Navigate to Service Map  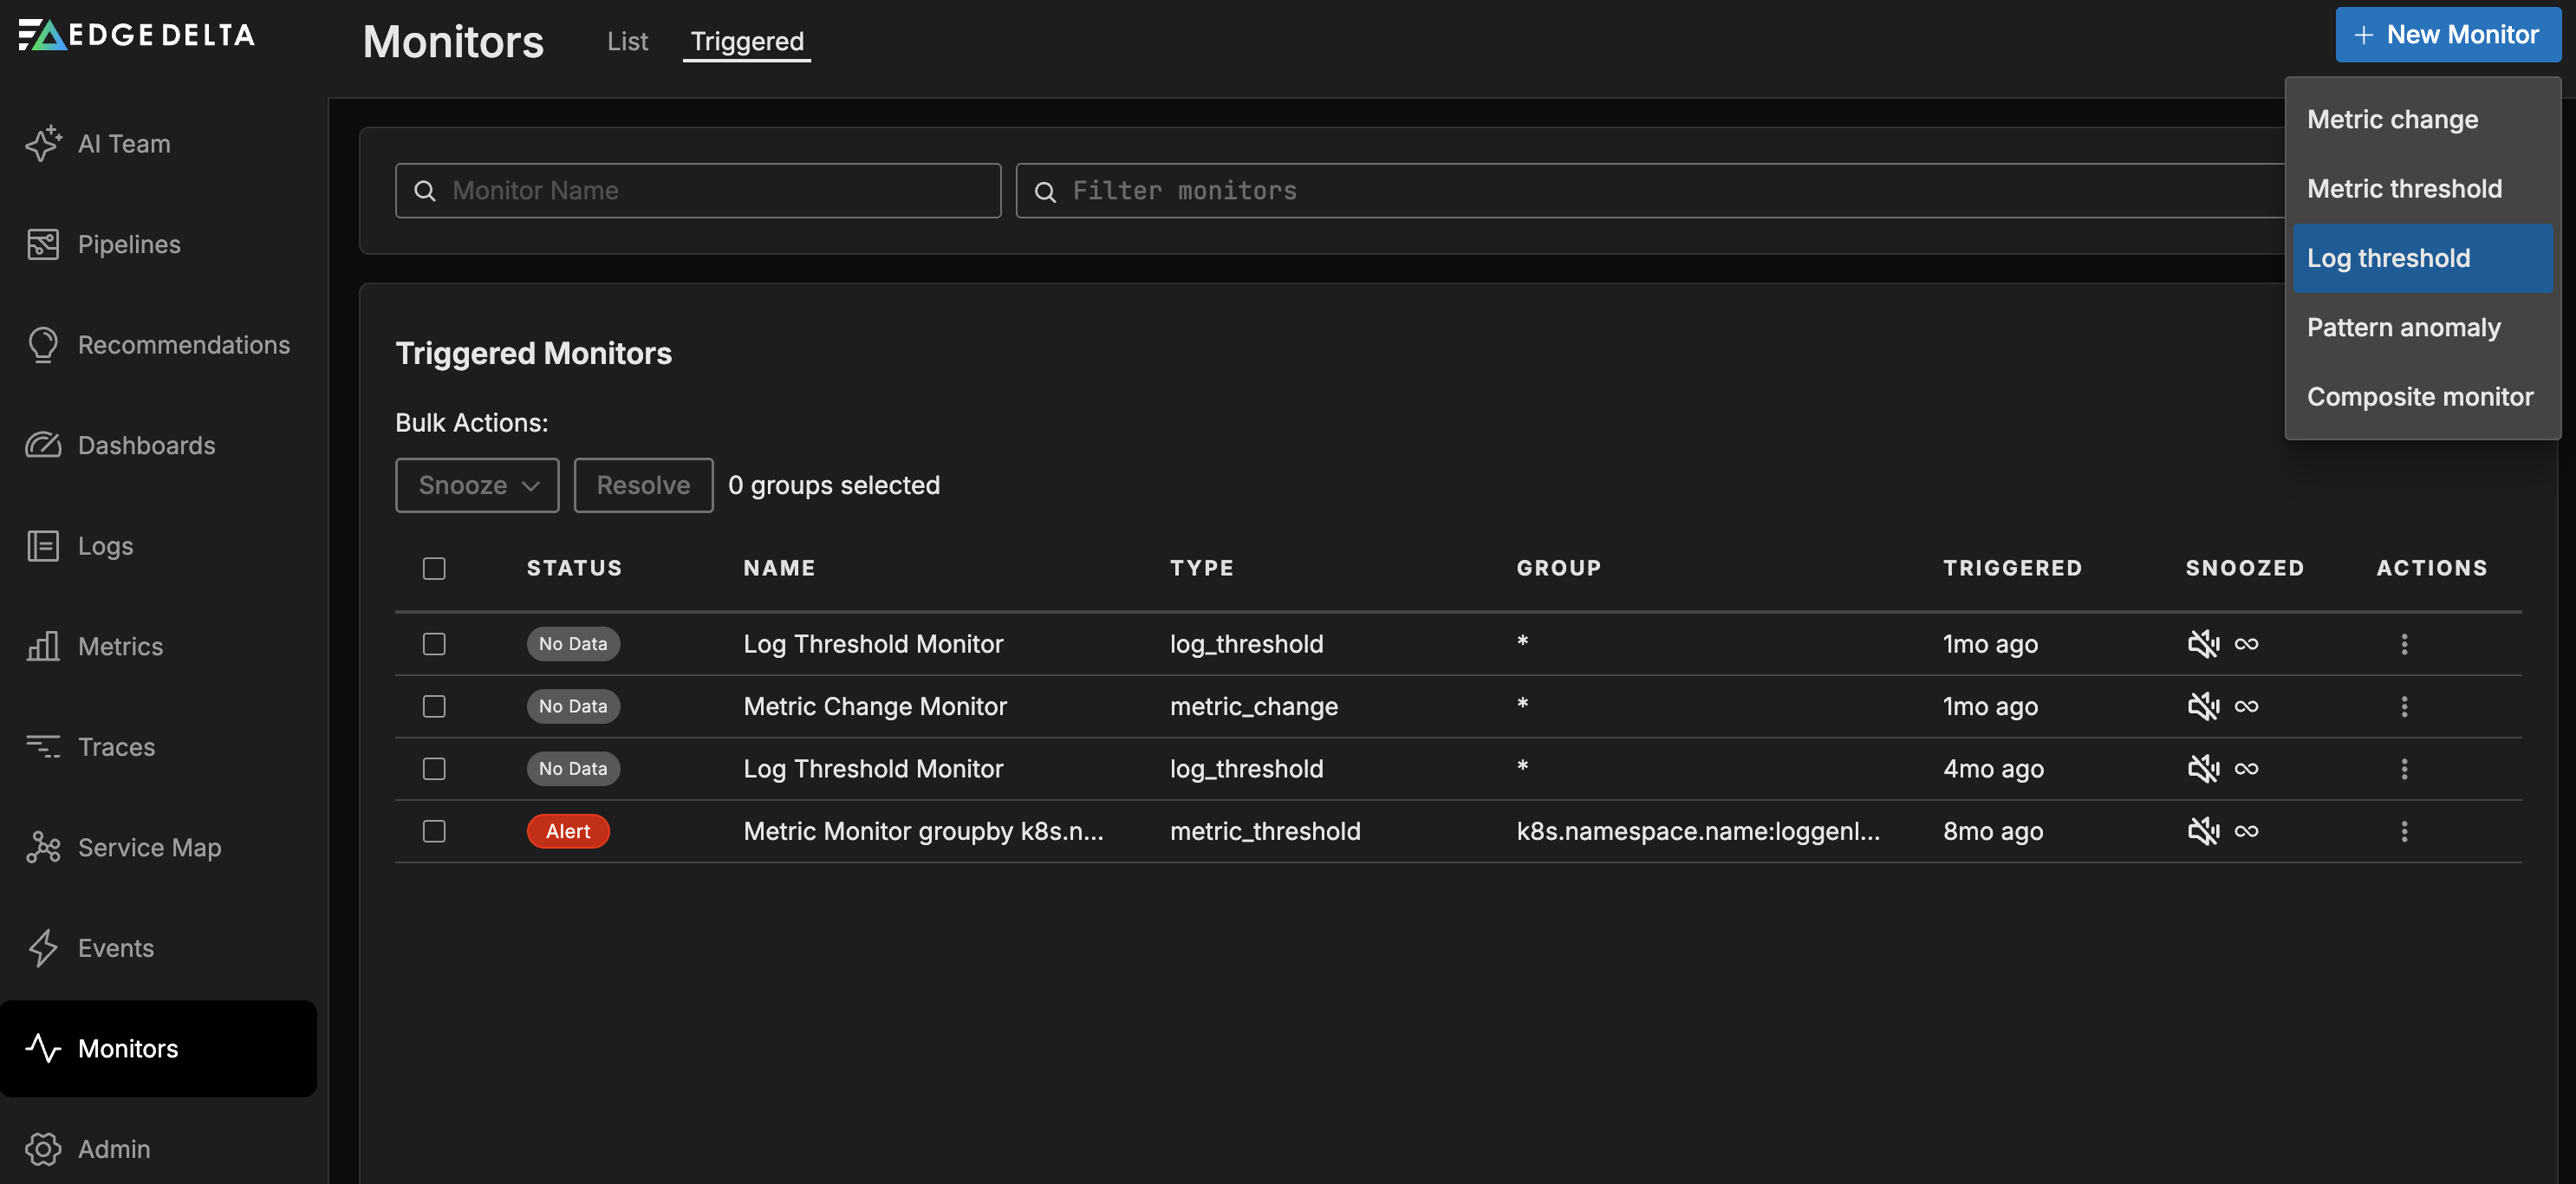point(149,847)
